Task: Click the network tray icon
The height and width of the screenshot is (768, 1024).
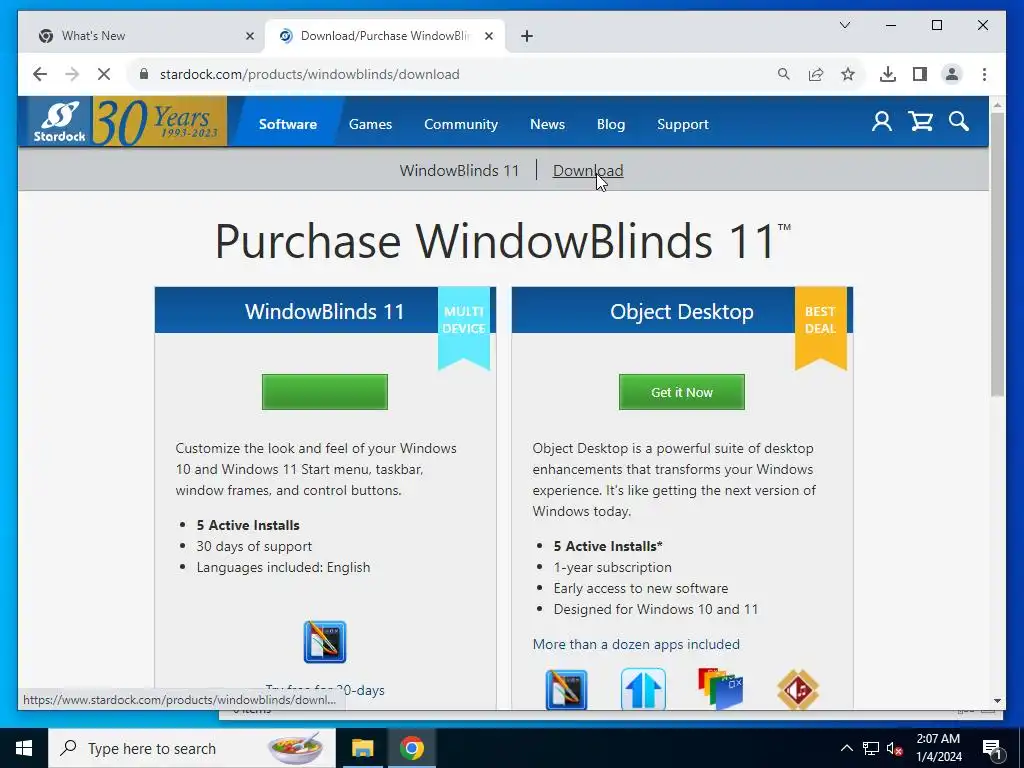Action: click(871, 748)
